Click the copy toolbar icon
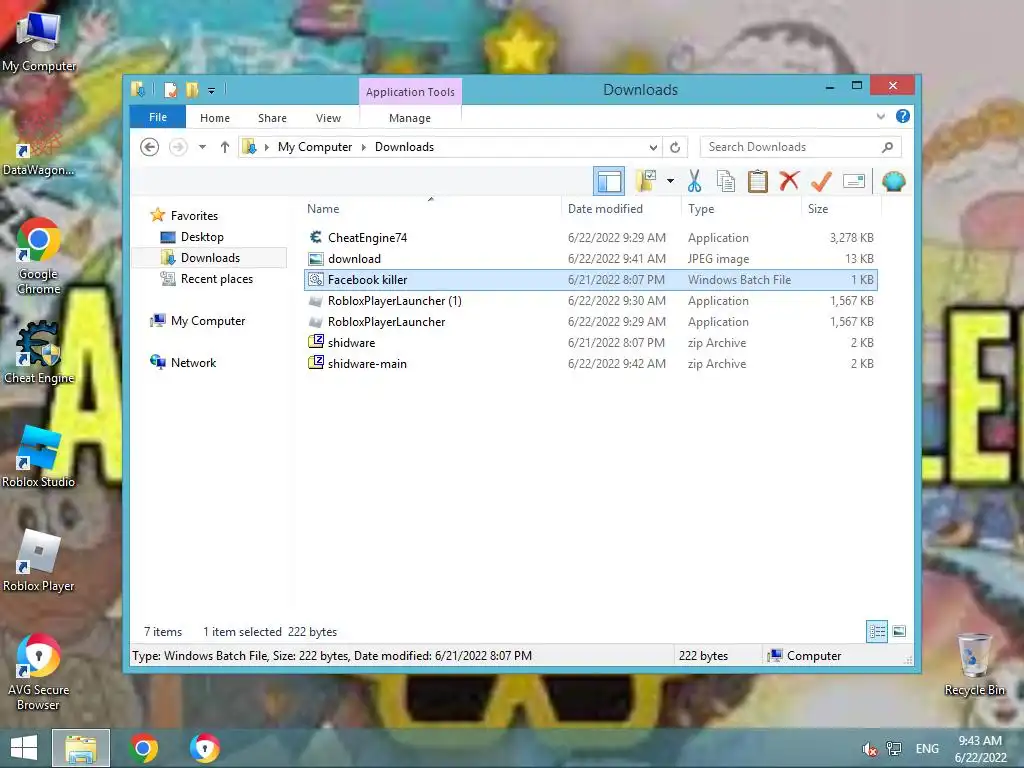The width and height of the screenshot is (1024, 768). [x=726, y=181]
